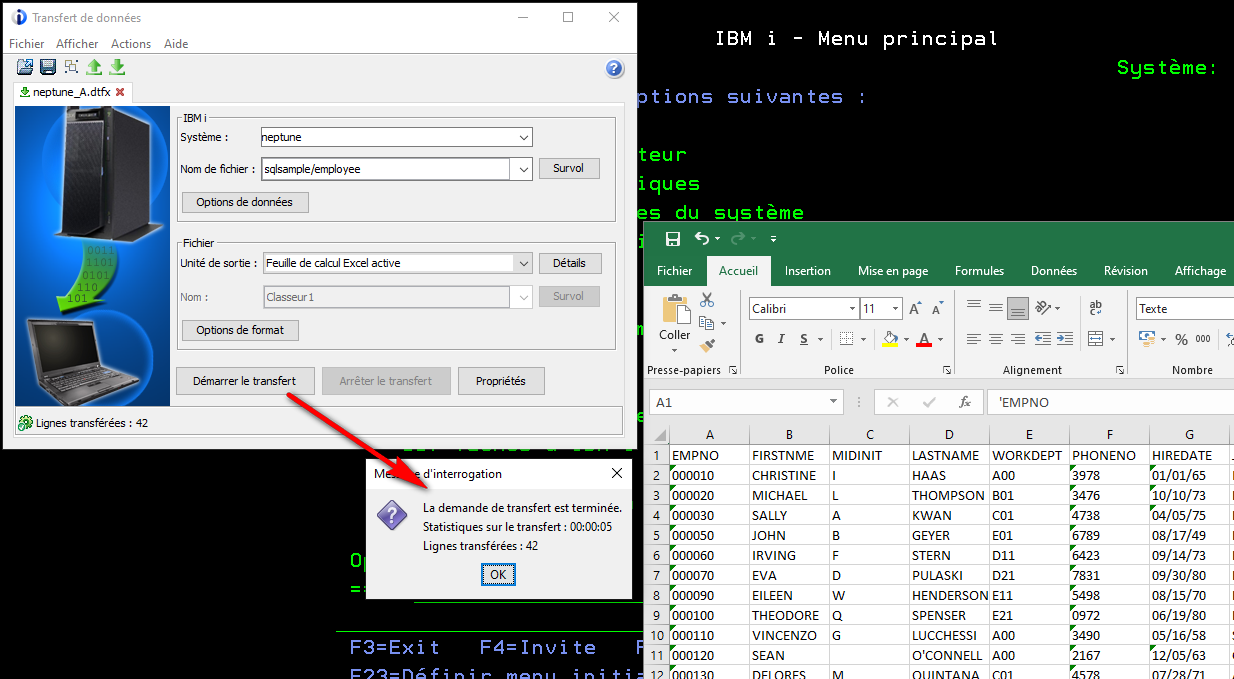The width and height of the screenshot is (1234, 679).
Task: Open fill color dropdown arrow
Action: [x=905, y=340]
